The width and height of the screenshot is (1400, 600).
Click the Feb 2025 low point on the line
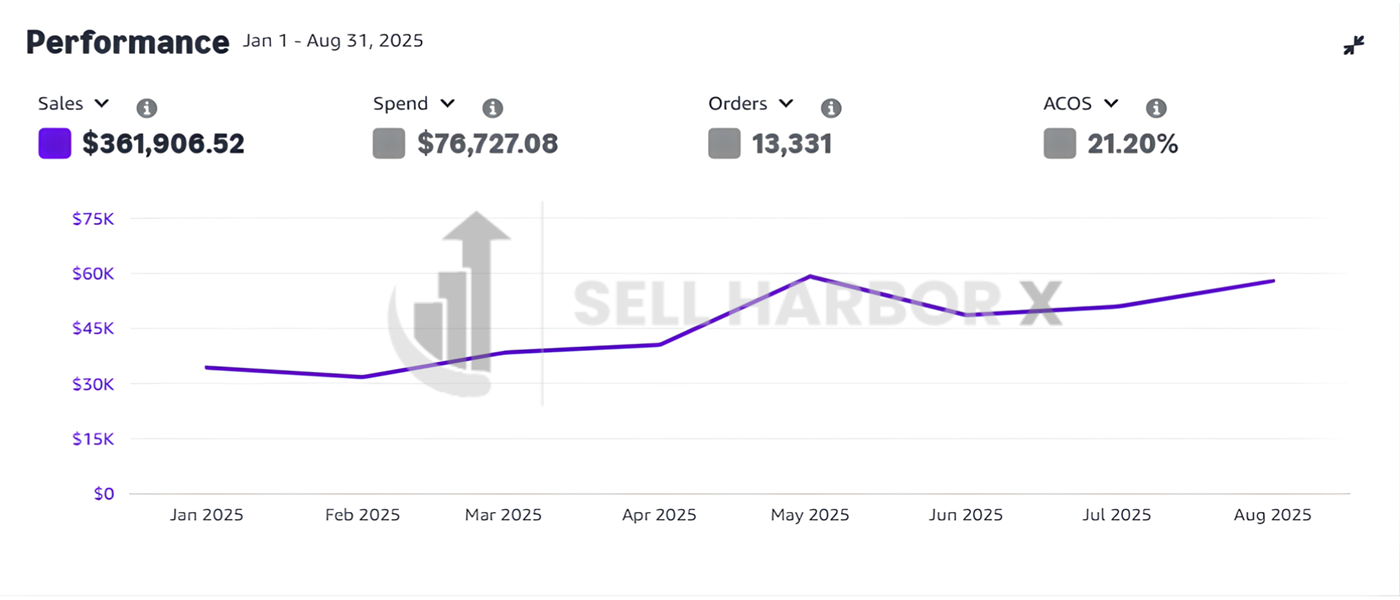[362, 377]
